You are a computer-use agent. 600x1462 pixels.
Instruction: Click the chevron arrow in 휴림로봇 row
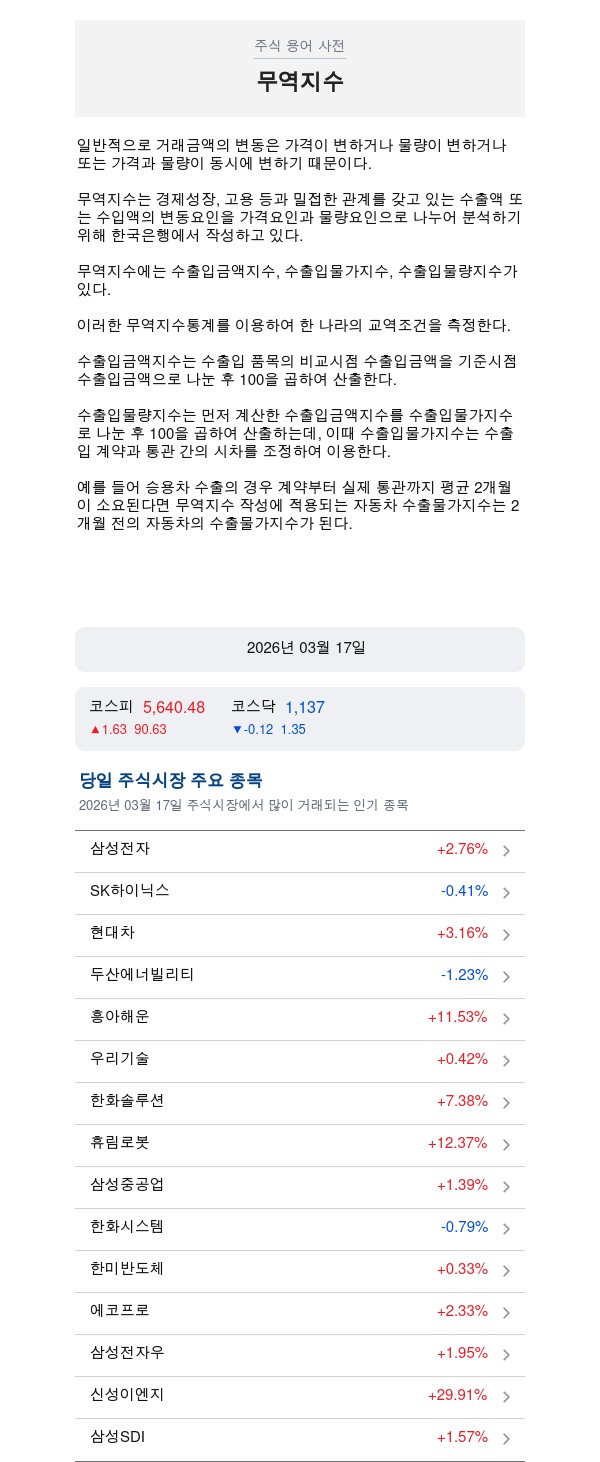(506, 1145)
